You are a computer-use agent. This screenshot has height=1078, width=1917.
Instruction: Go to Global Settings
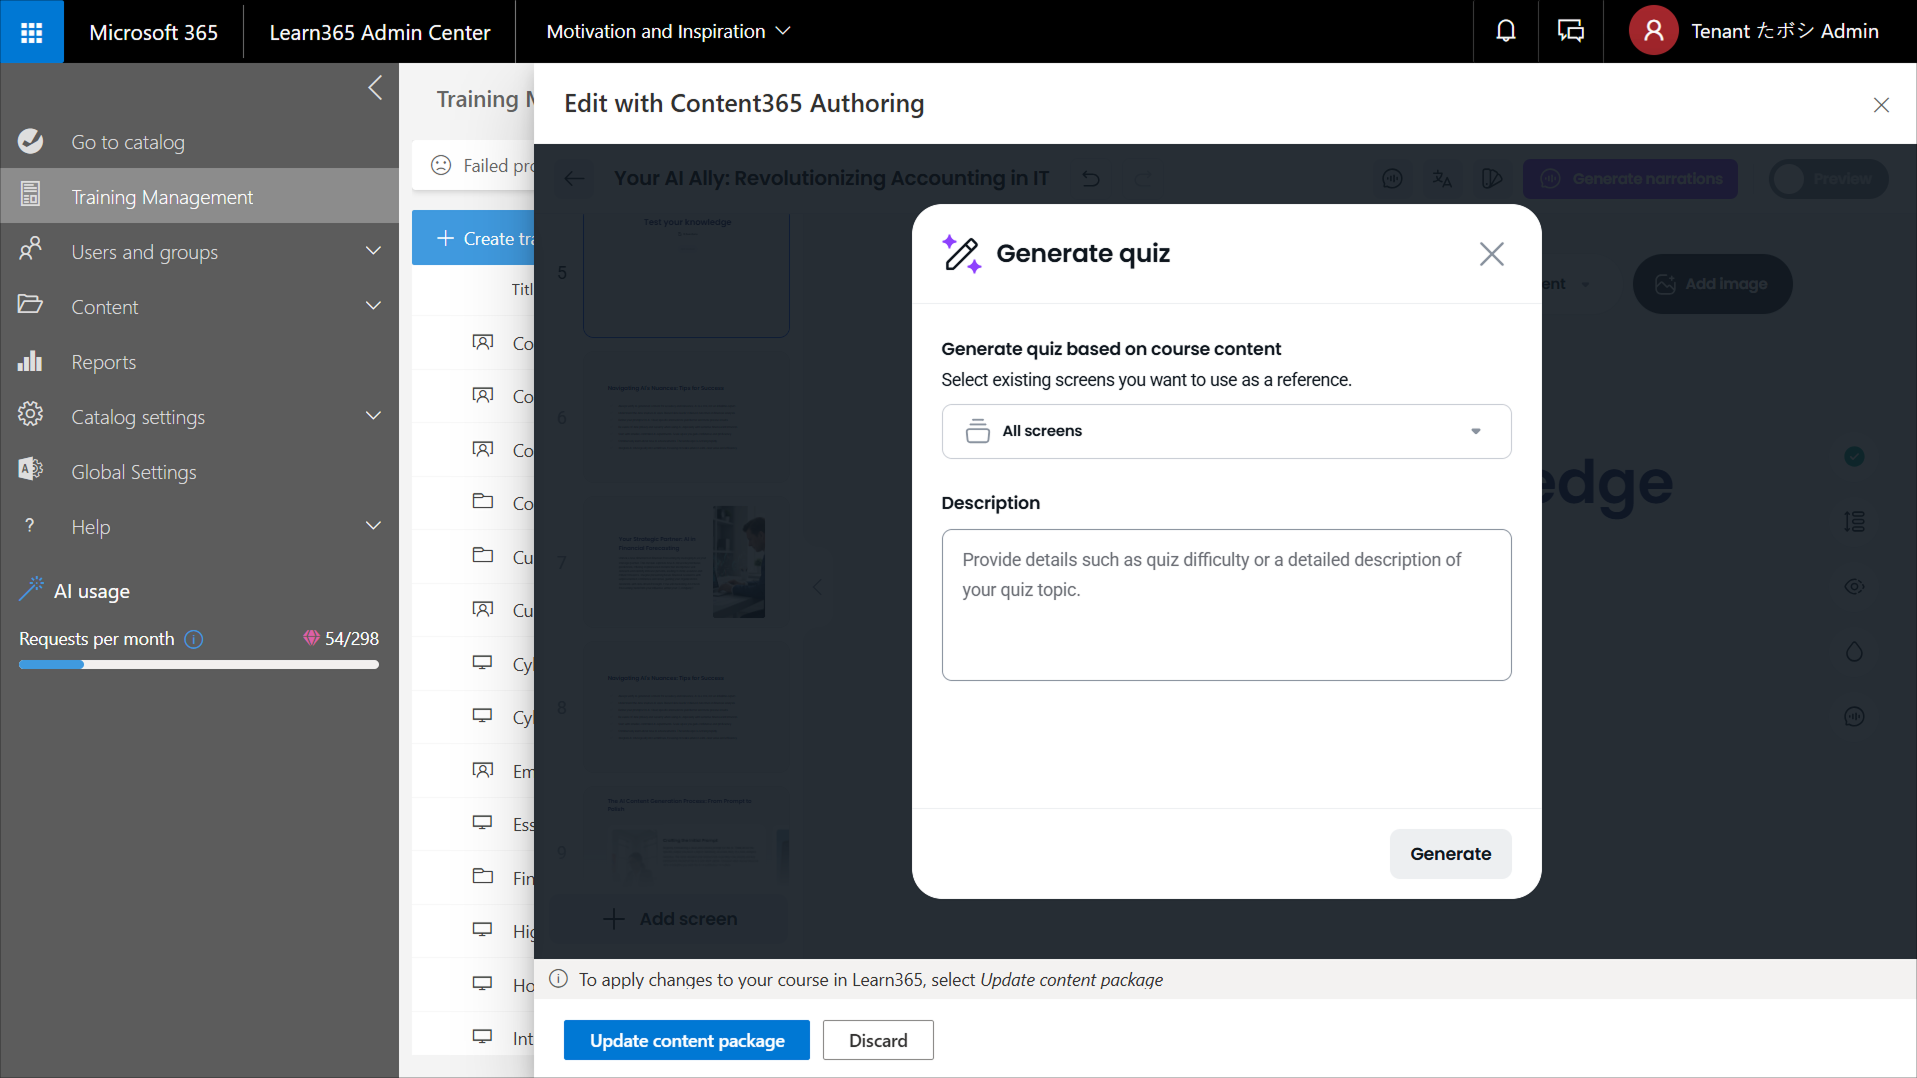tap(133, 472)
